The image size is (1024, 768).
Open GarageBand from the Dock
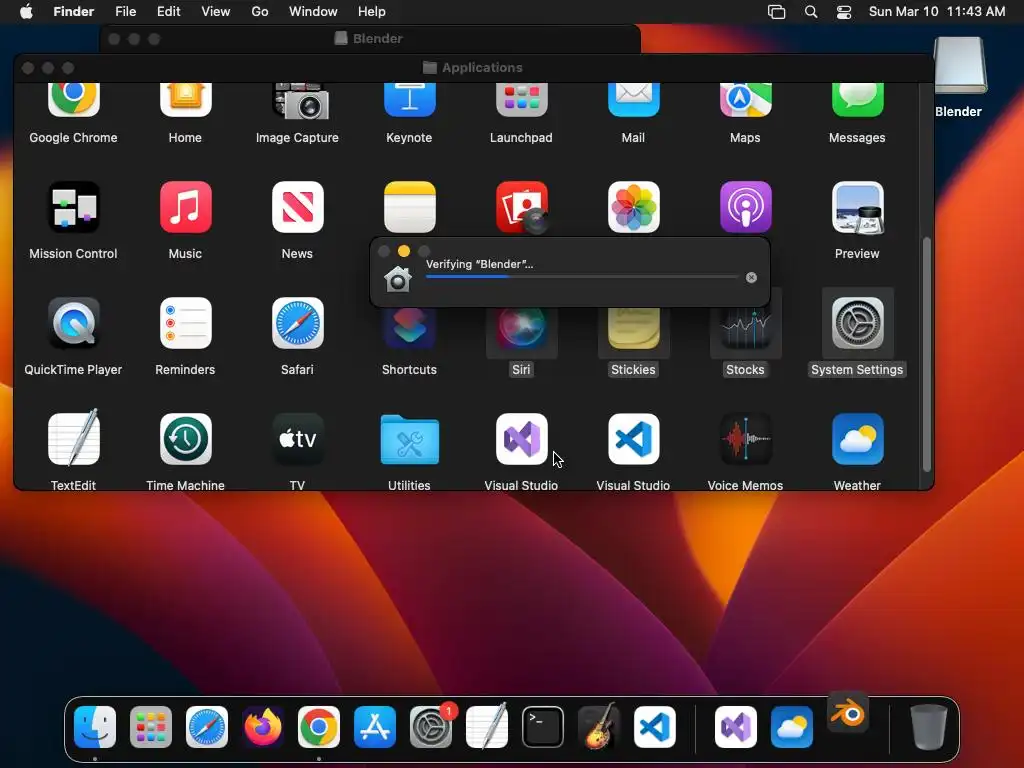coord(599,726)
